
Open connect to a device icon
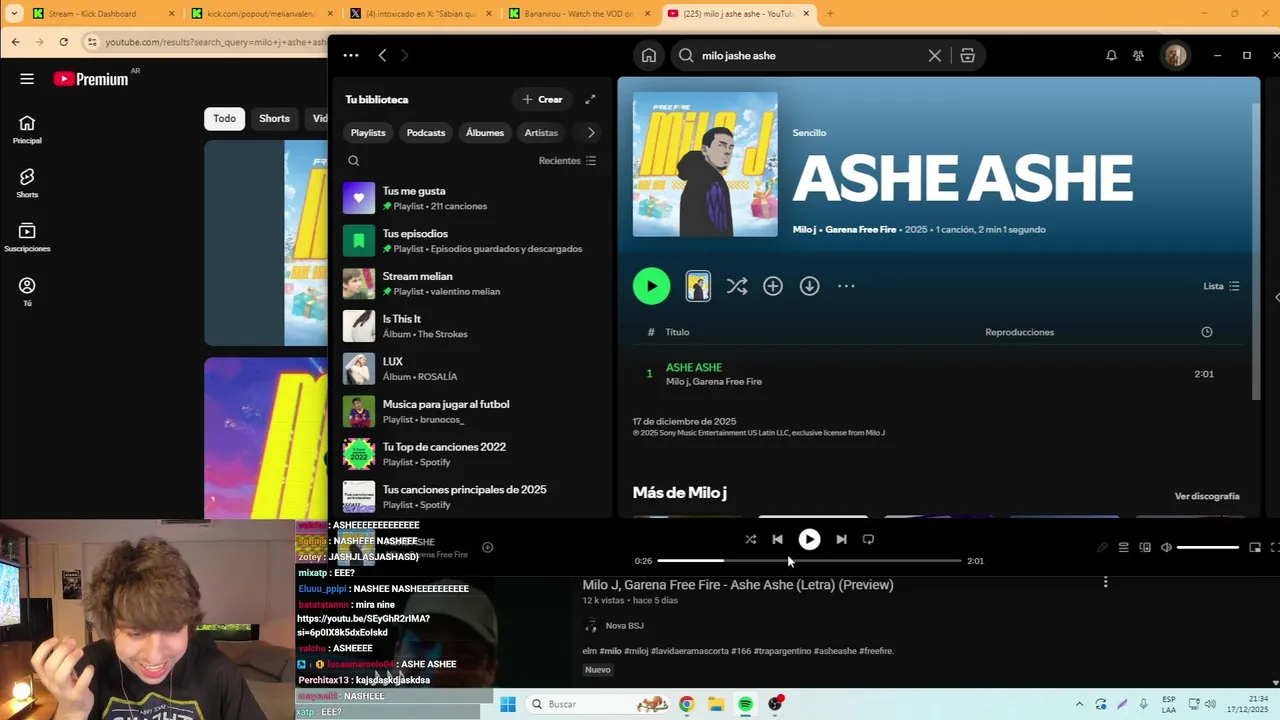[x=1145, y=547]
